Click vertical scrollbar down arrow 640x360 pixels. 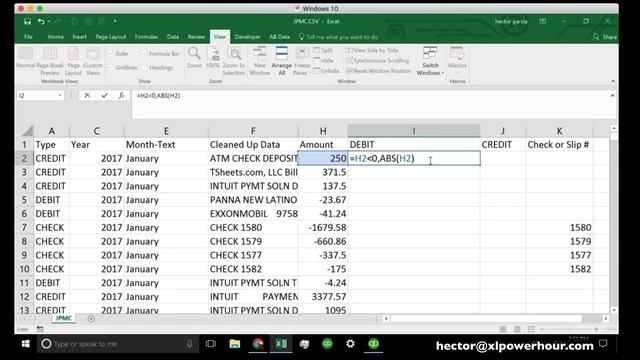613,310
